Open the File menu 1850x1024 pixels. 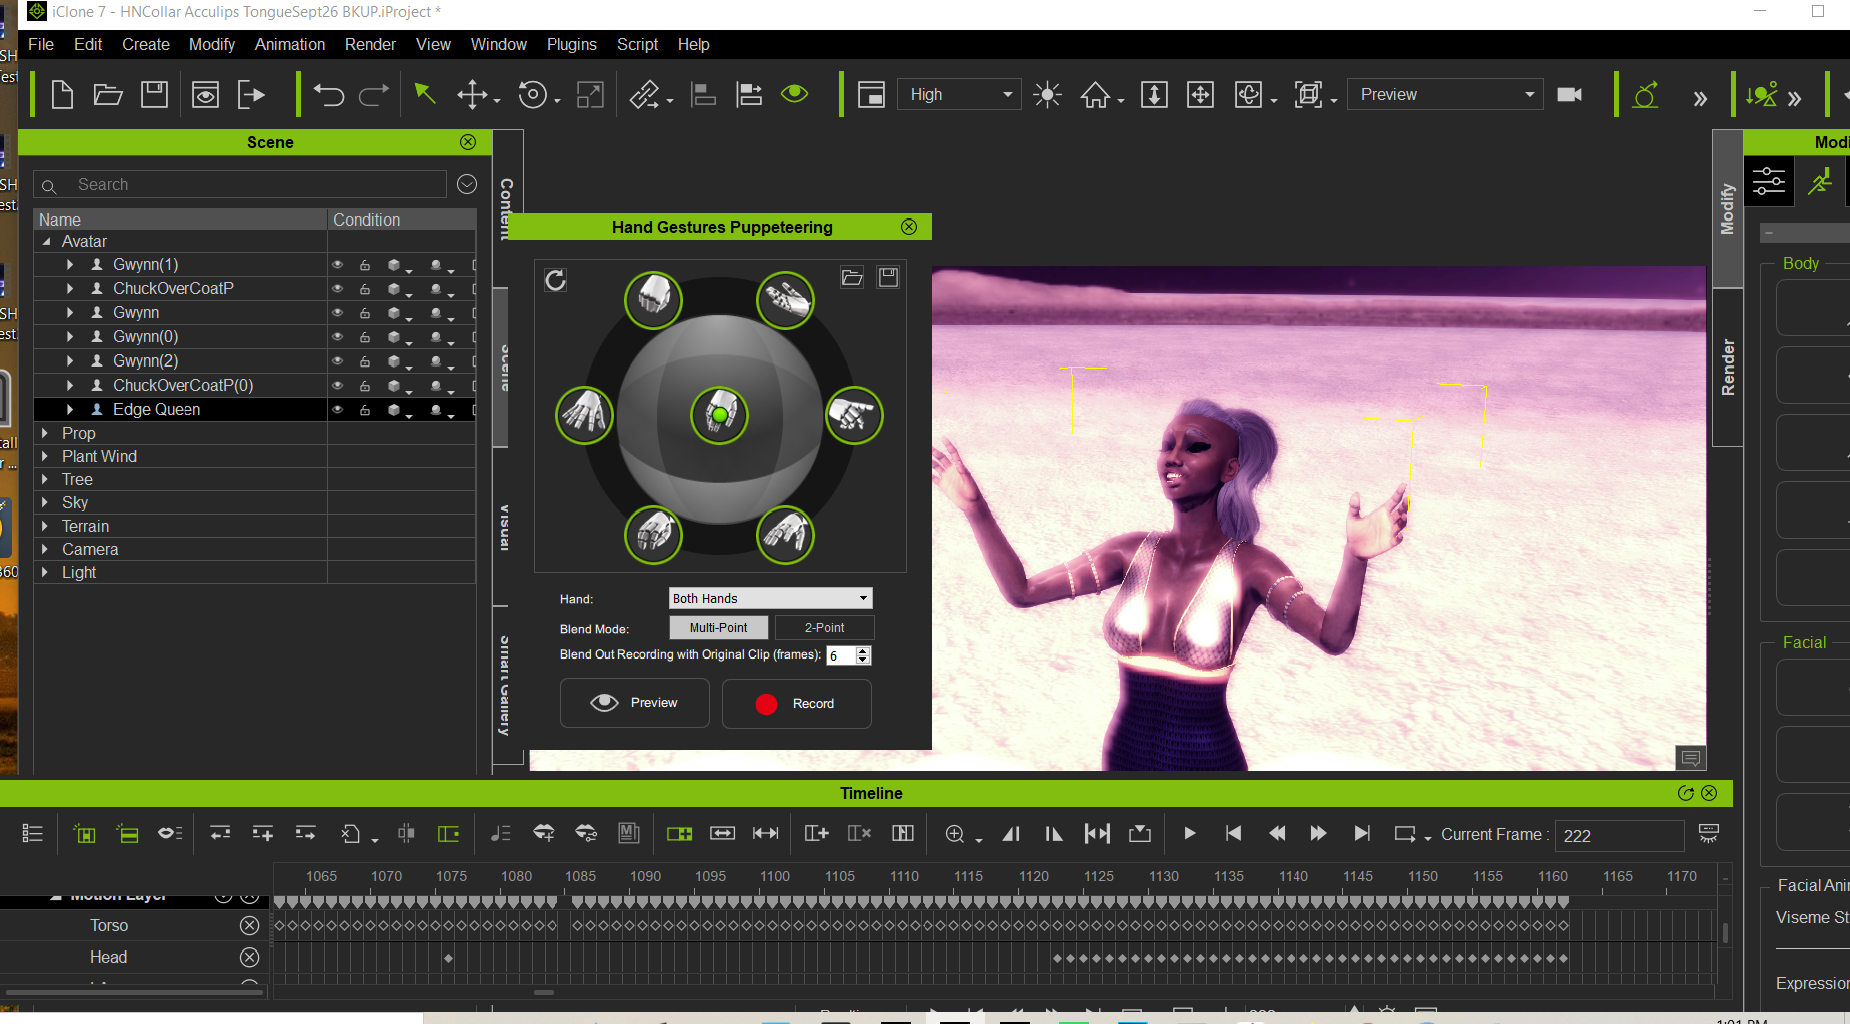point(41,44)
